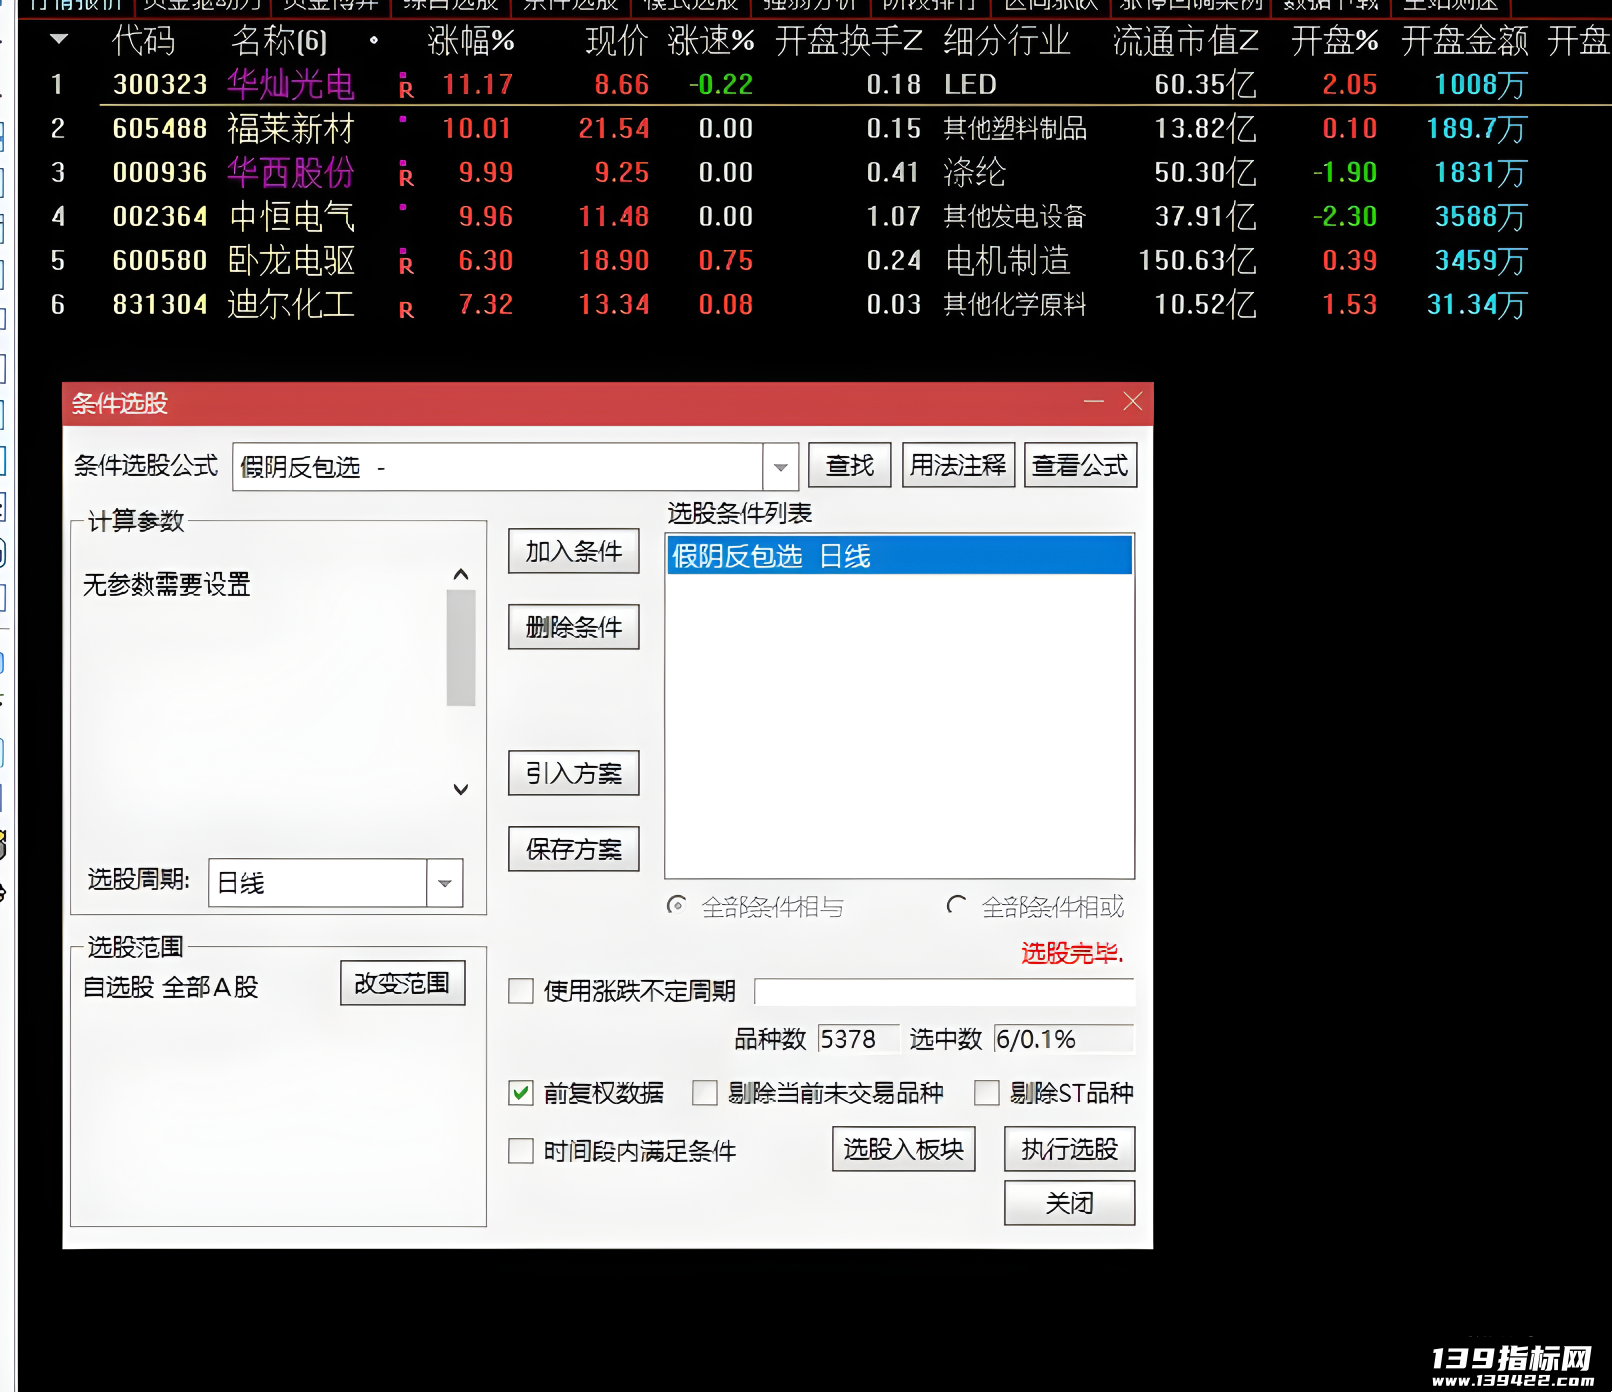
Task: Click the 细分行业 column header
Action: tap(1006, 41)
